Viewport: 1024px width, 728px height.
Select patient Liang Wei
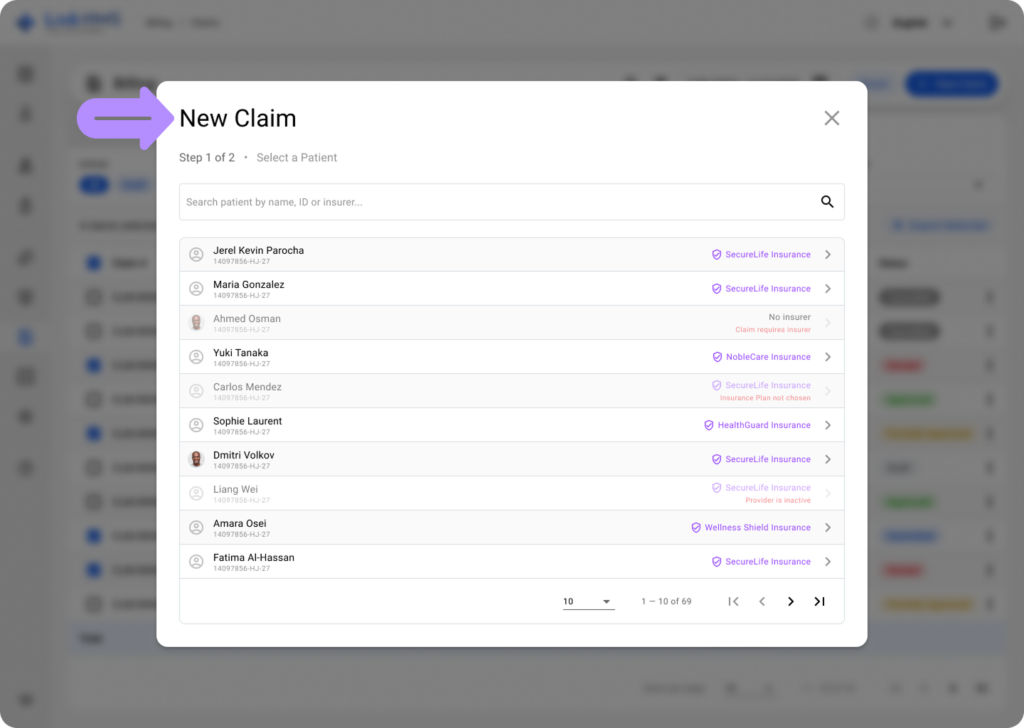pyautogui.click(x=511, y=494)
